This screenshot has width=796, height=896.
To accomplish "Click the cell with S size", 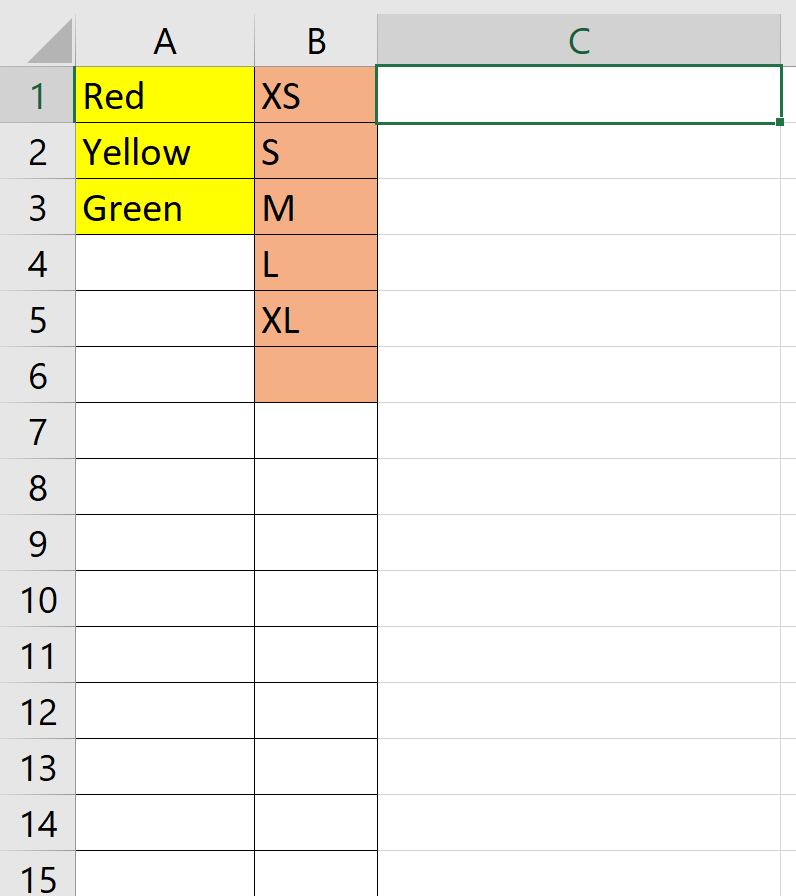I will coord(315,152).
